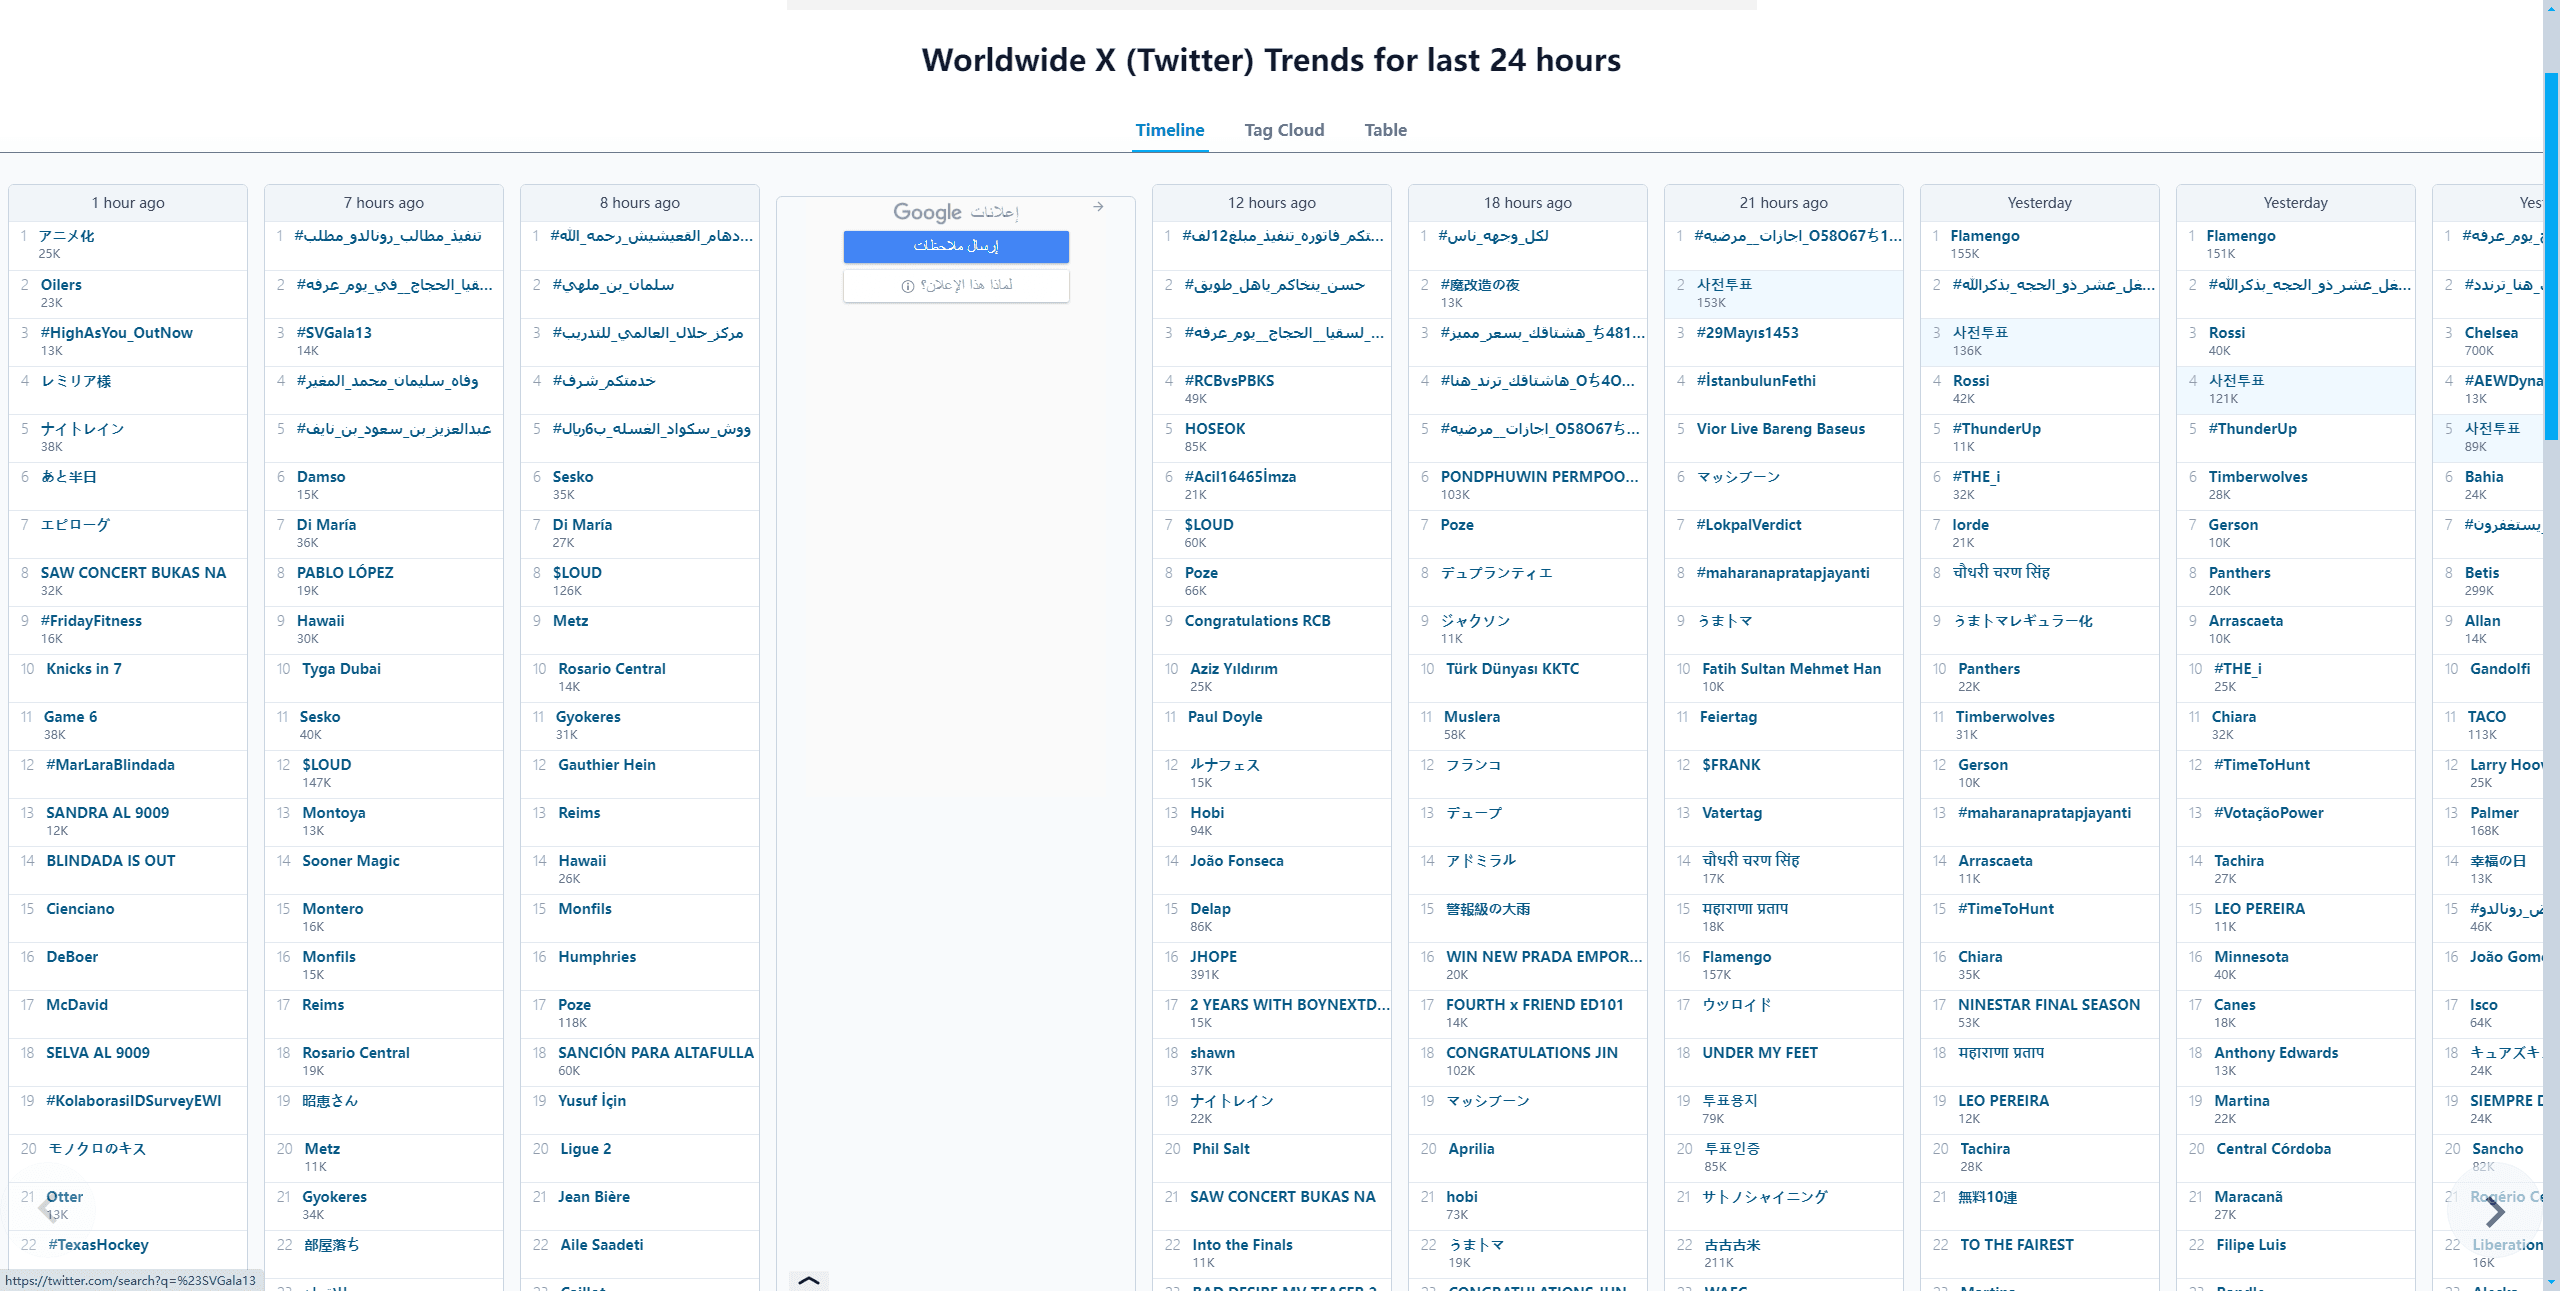Switch to the Timeline tab
The width and height of the screenshot is (2560, 1291).
(x=1169, y=130)
